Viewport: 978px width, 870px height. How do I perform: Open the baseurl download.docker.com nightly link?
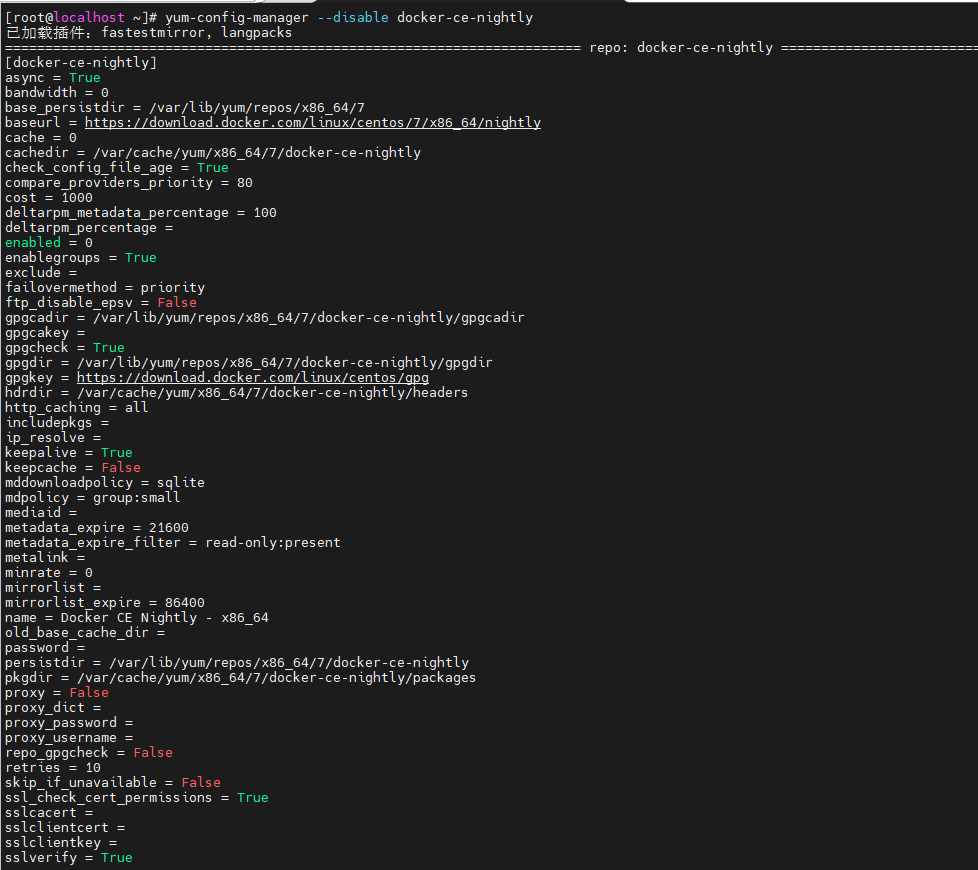[x=312, y=123]
